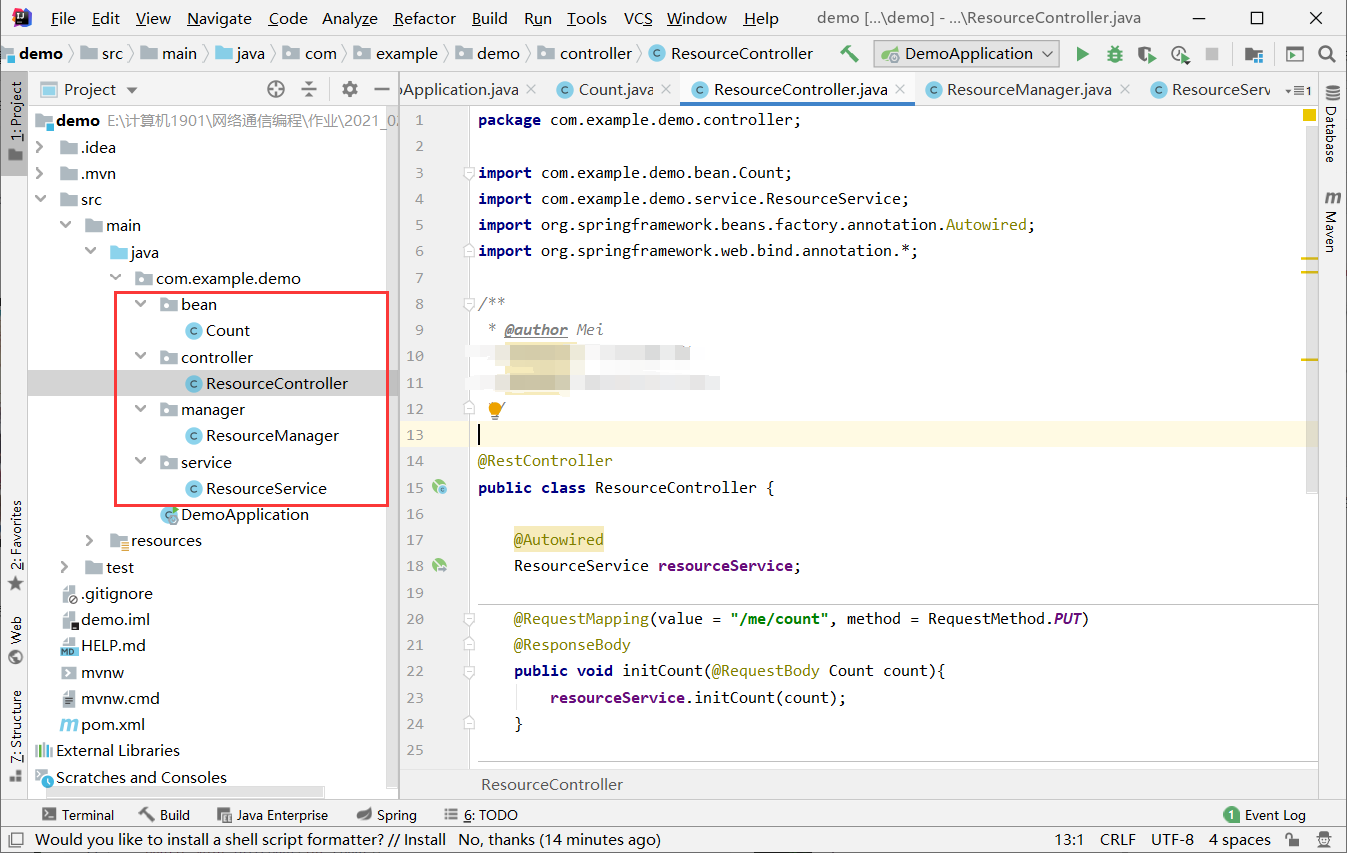
Task: Expand the .mvn folder
Action: pos(40,173)
